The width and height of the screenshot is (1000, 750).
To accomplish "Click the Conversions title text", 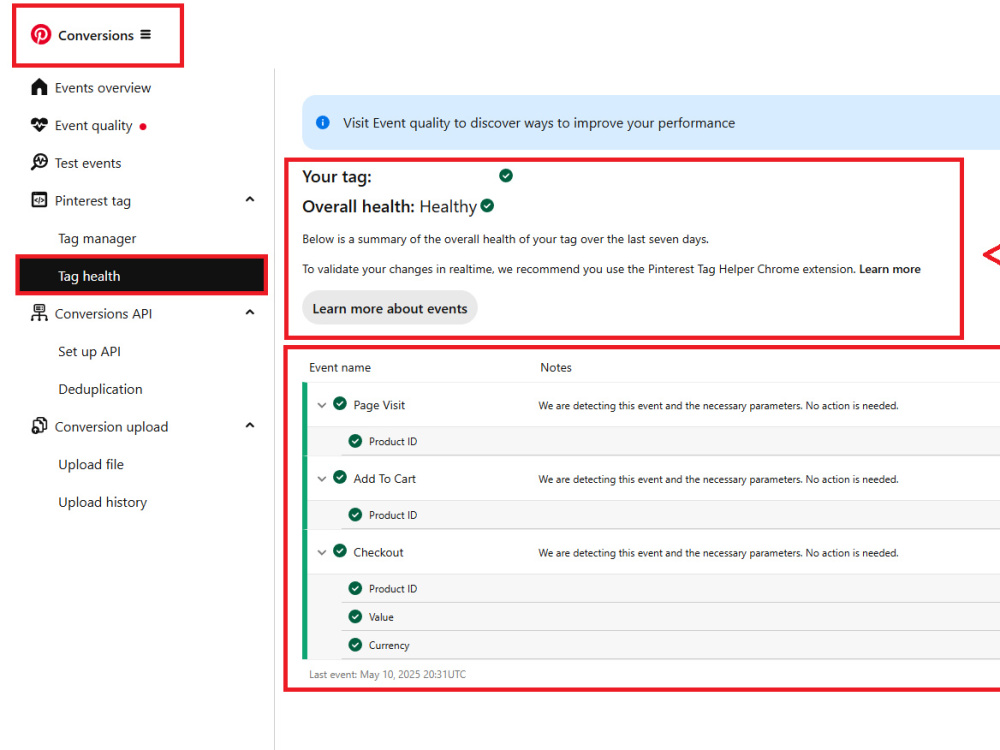I will (96, 36).
